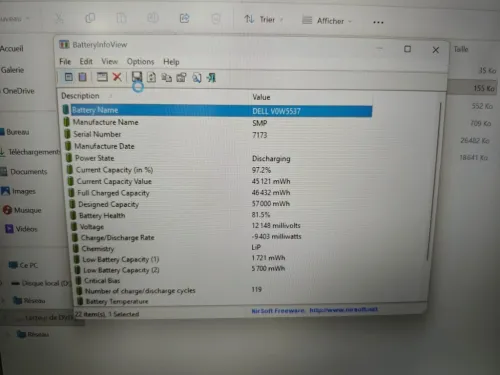Screen dimensions: 500x375
Task: Click Delete trash icon in Explorer
Action: click(x=216, y=19)
